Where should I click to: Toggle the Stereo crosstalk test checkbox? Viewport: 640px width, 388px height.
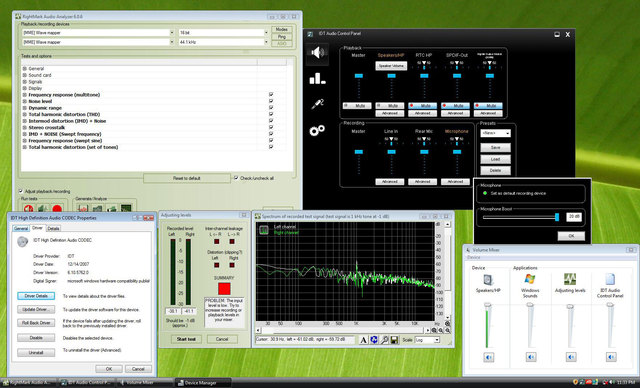(x=271, y=127)
